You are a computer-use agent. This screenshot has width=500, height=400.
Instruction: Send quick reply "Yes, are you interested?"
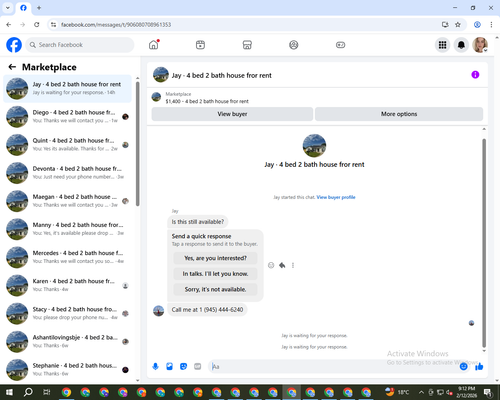(215, 258)
